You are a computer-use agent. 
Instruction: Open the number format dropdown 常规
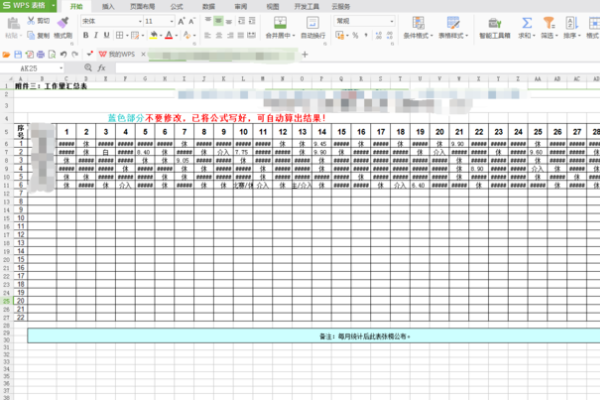(391, 21)
